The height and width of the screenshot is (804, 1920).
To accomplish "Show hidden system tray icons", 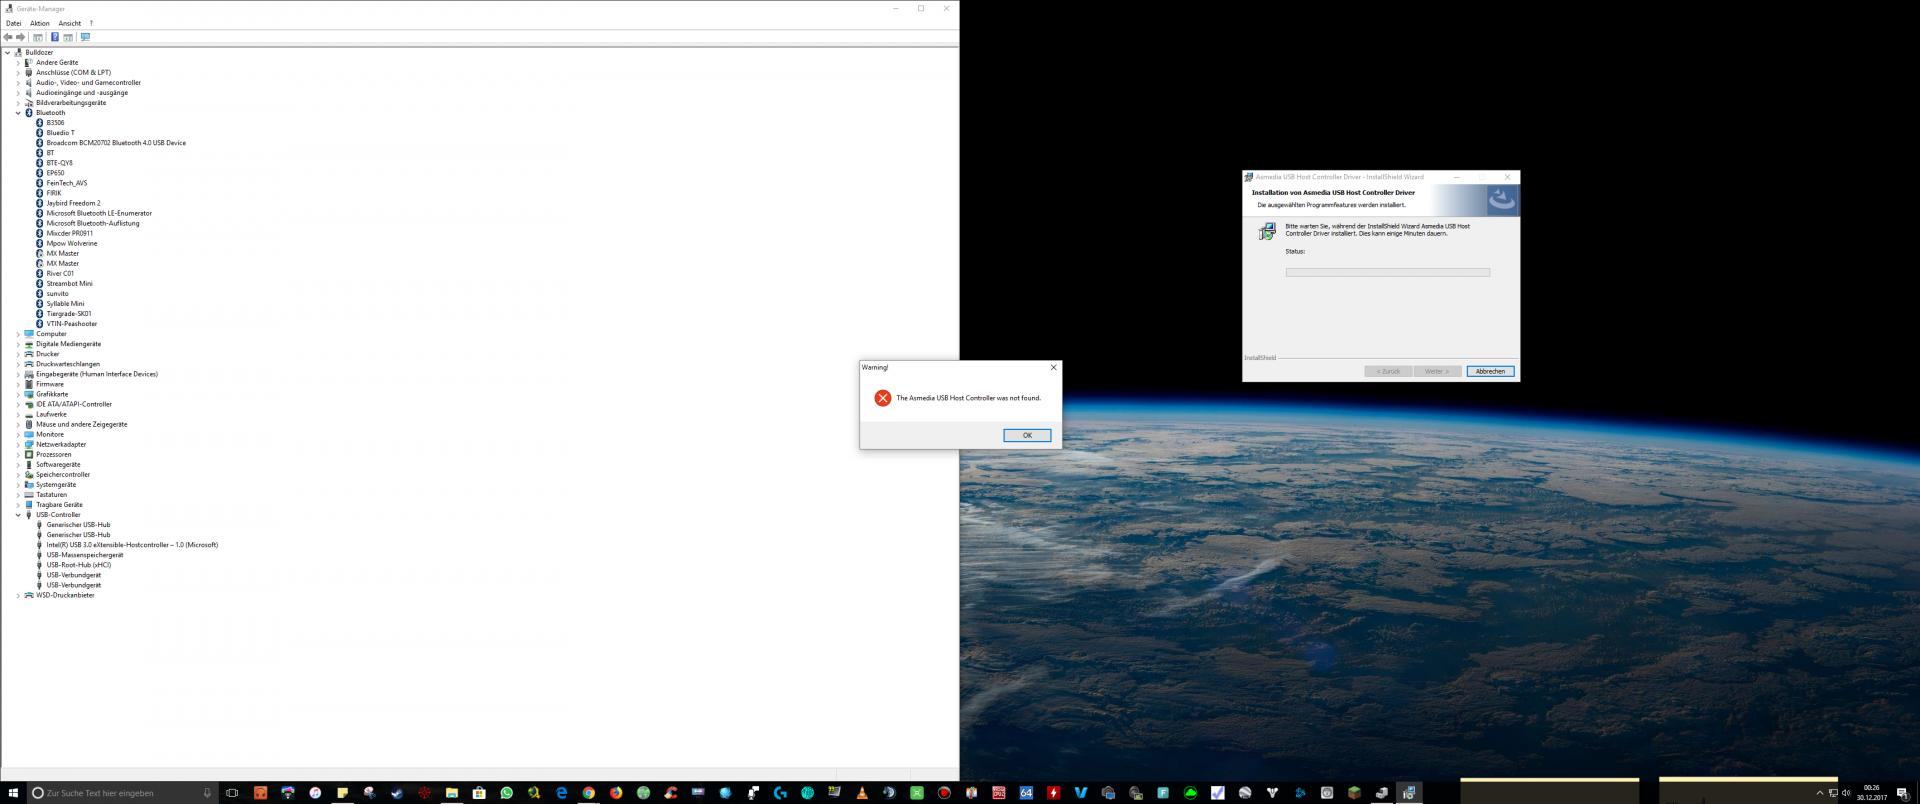I will (1820, 793).
